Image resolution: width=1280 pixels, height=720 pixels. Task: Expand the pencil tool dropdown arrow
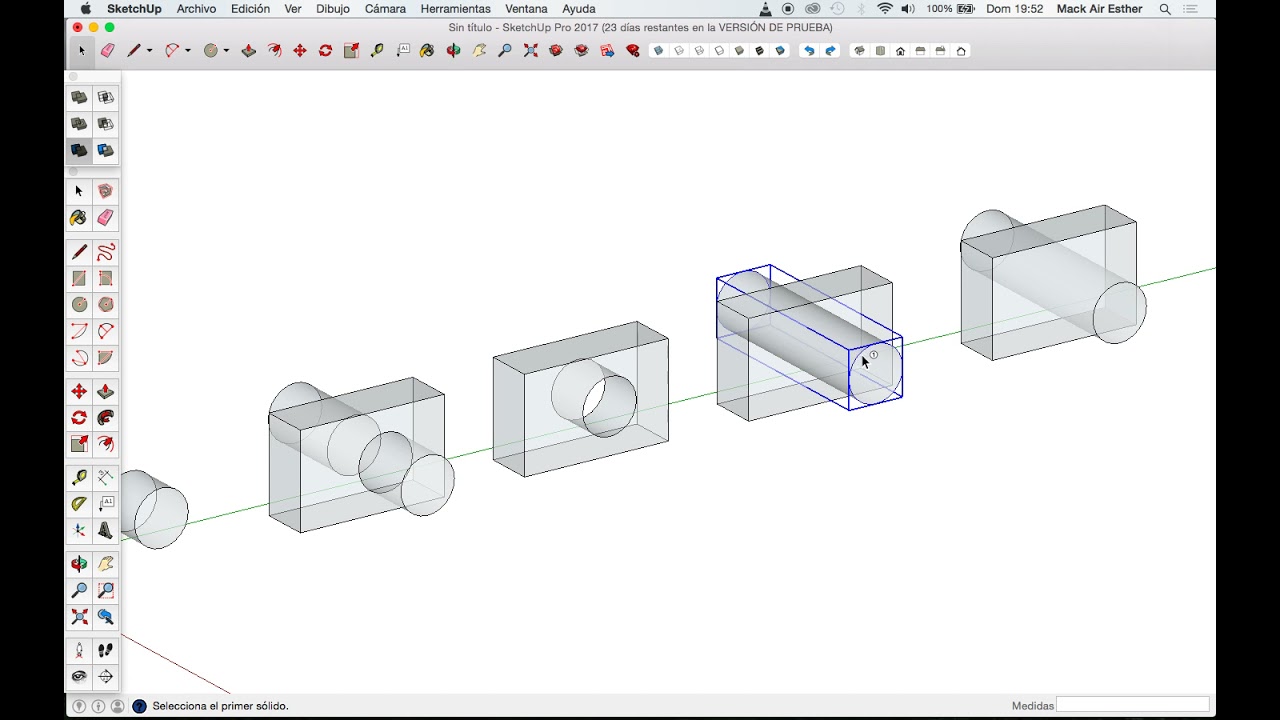[x=150, y=51]
